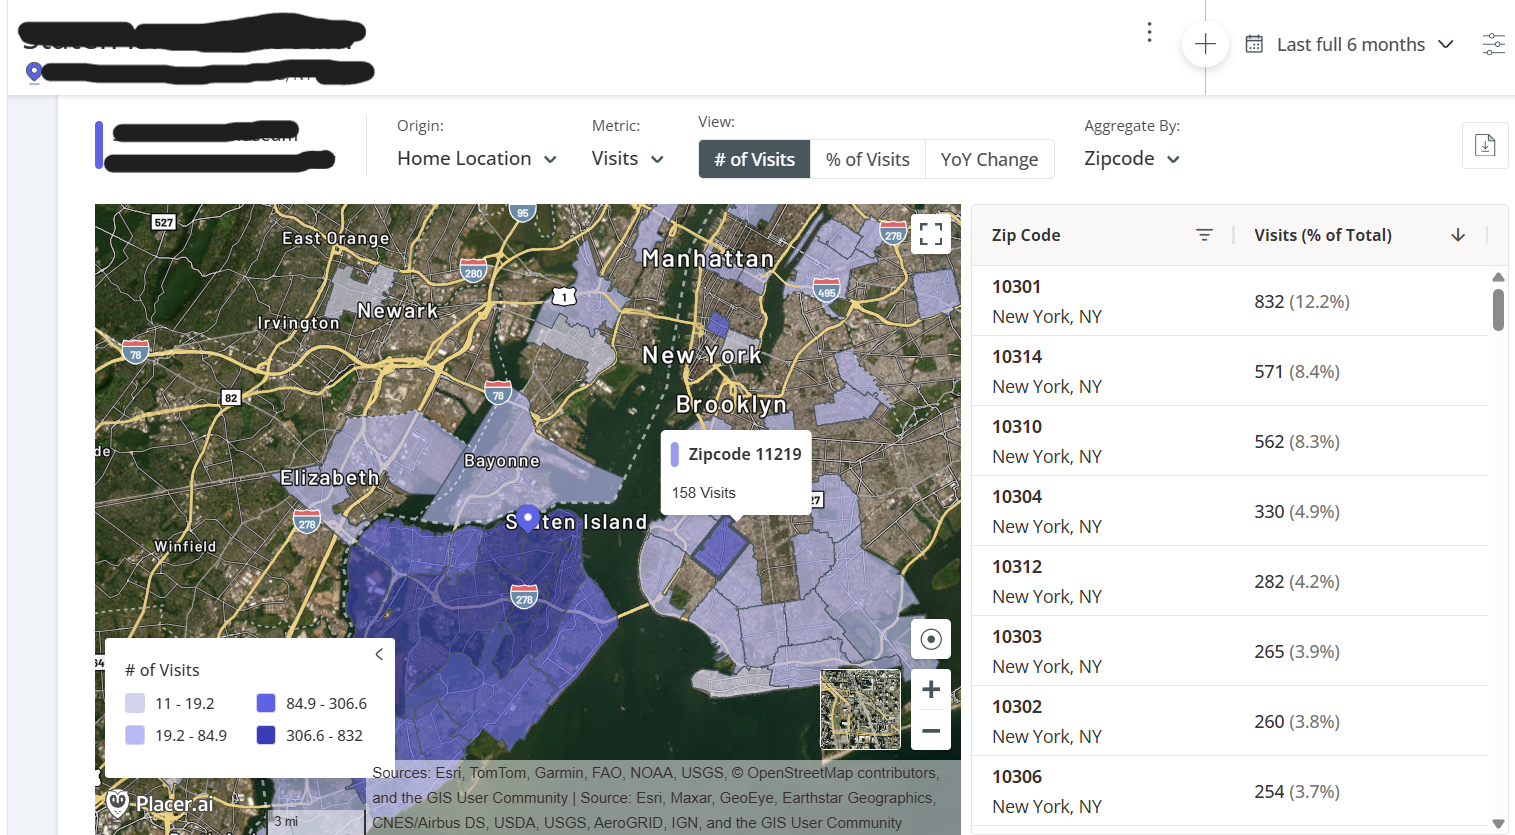1515x835 pixels.
Task: Select the # of Visits view
Action: click(x=754, y=159)
